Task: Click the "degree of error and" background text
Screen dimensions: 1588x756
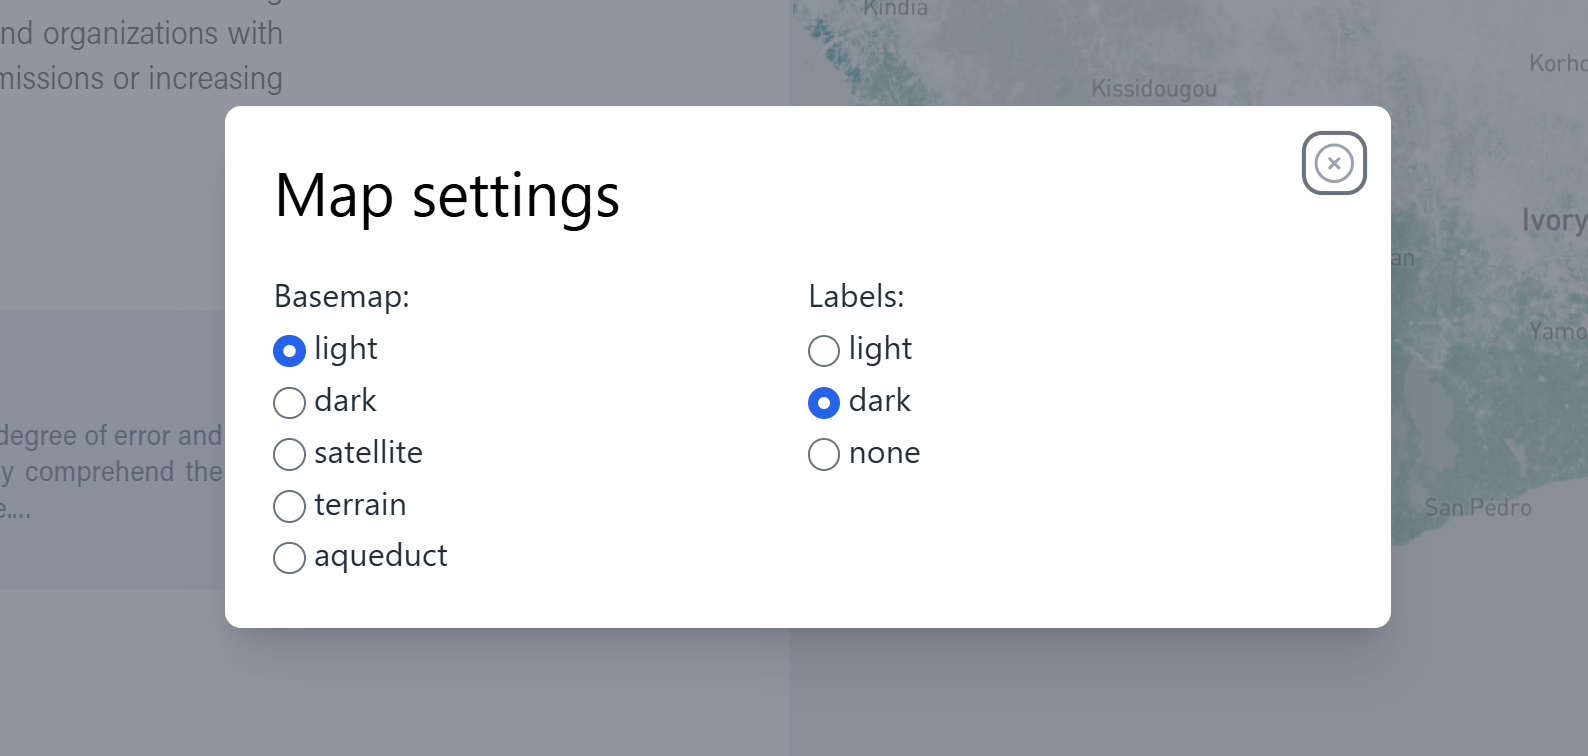Action: pos(111,436)
